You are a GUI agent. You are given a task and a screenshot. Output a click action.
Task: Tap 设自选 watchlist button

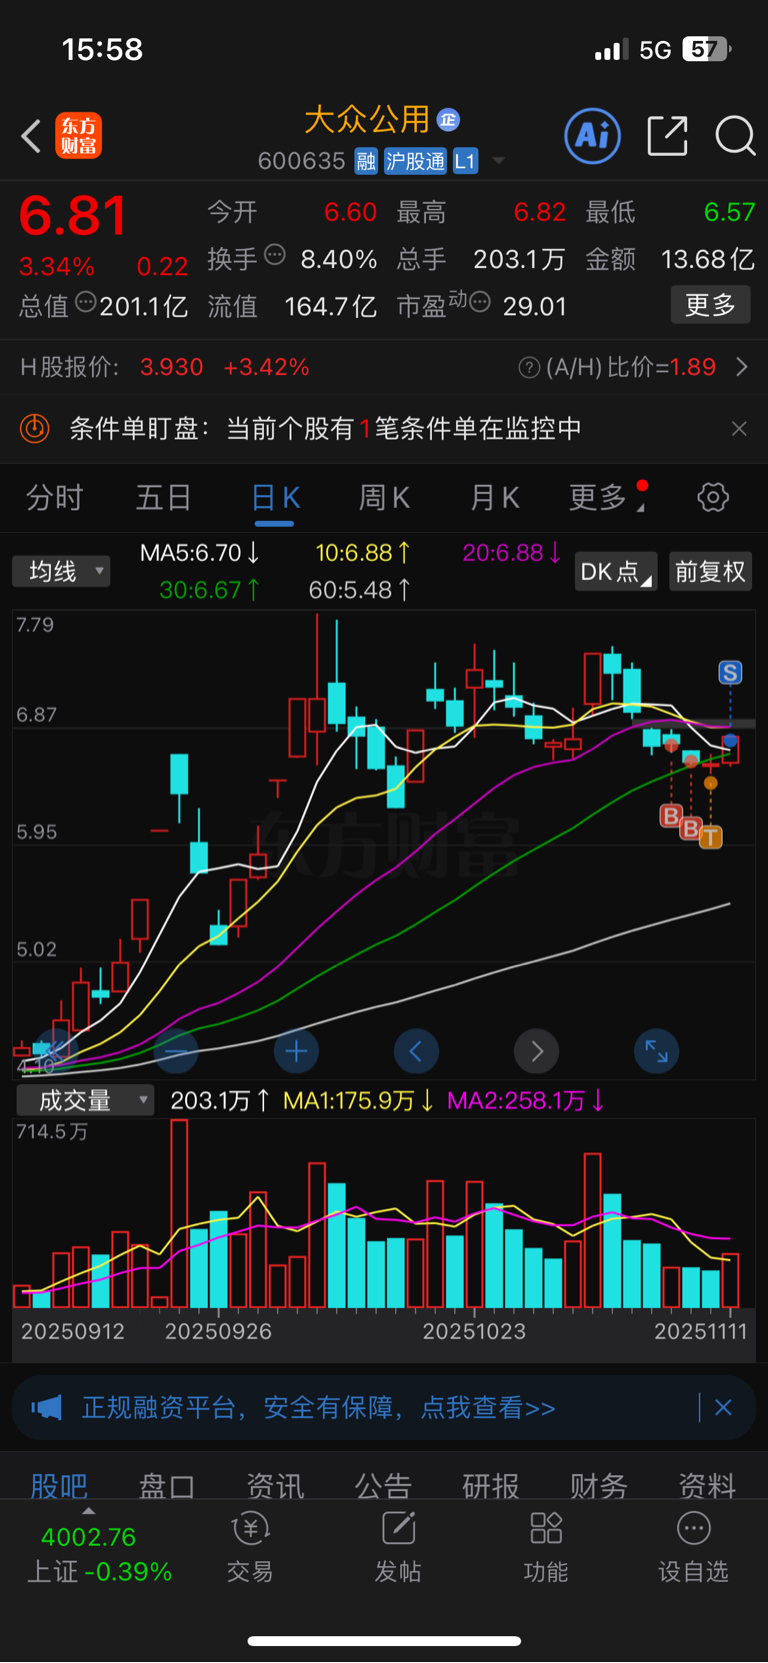(x=693, y=1547)
